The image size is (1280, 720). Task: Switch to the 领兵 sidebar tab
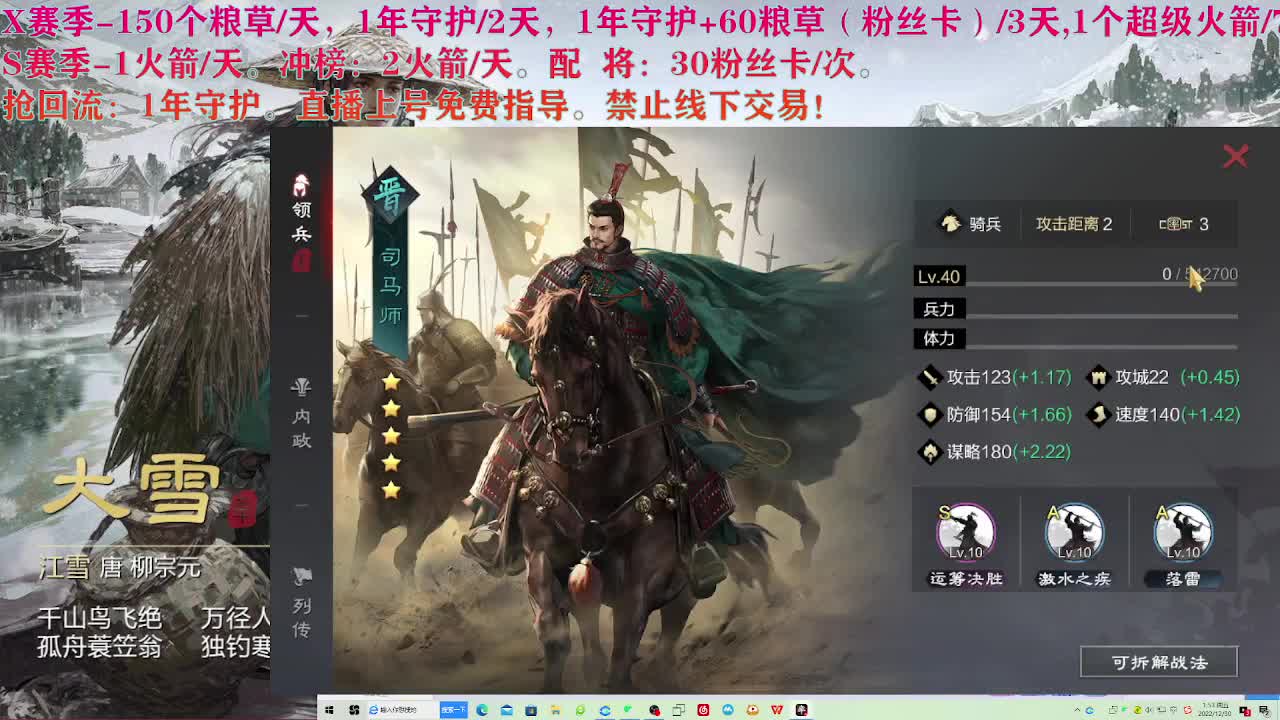pos(302,215)
